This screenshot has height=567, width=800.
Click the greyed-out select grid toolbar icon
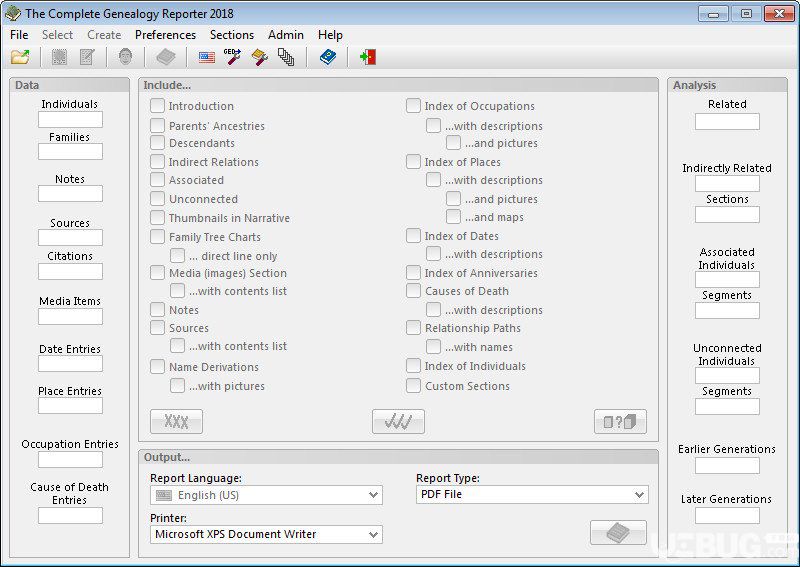(59, 57)
